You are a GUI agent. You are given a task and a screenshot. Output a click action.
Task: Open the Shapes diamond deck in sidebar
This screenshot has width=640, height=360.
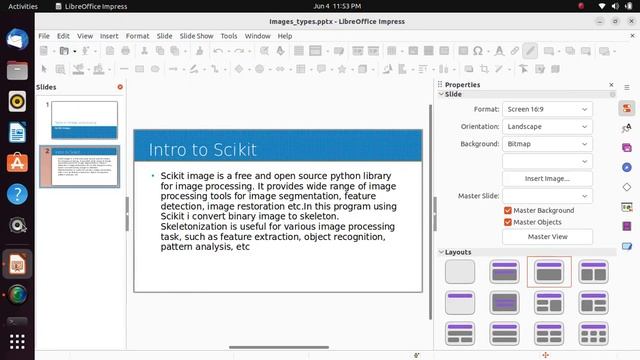[627, 187]
